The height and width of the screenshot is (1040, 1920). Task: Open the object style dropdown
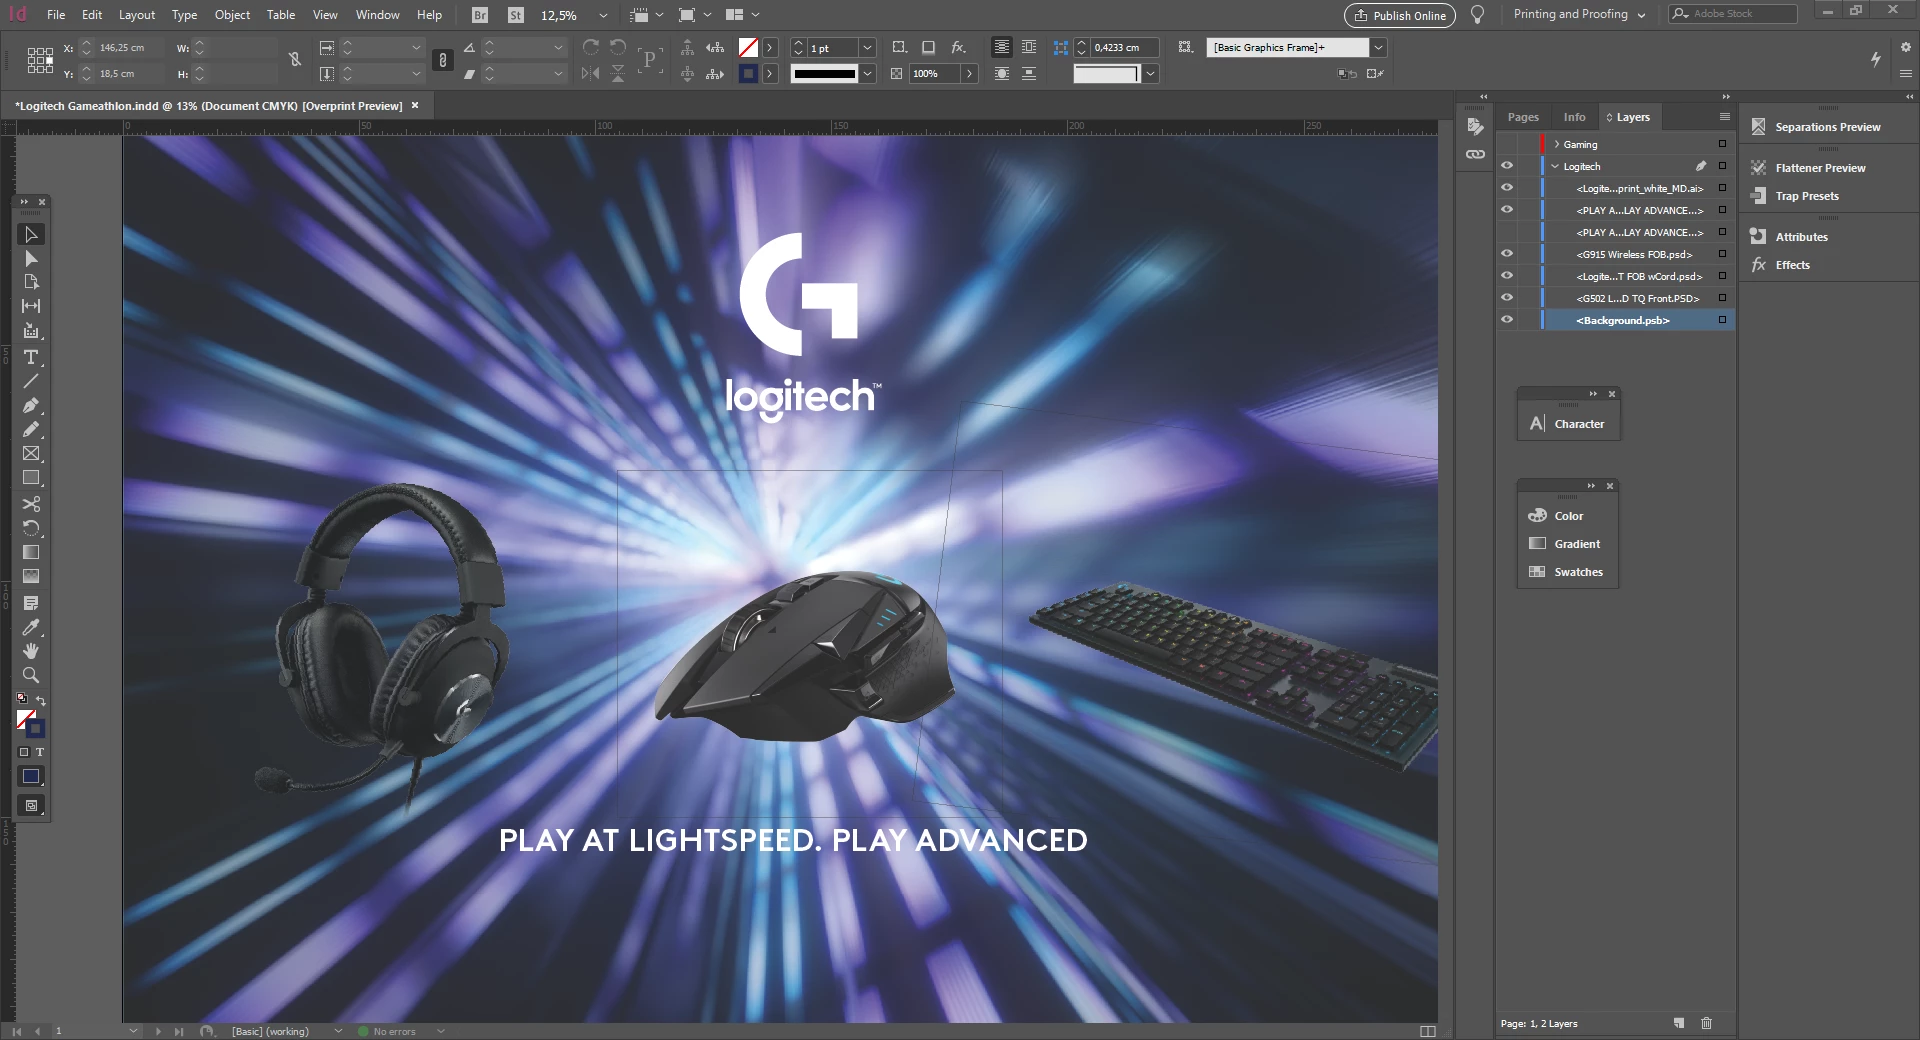click(1378, 47)
